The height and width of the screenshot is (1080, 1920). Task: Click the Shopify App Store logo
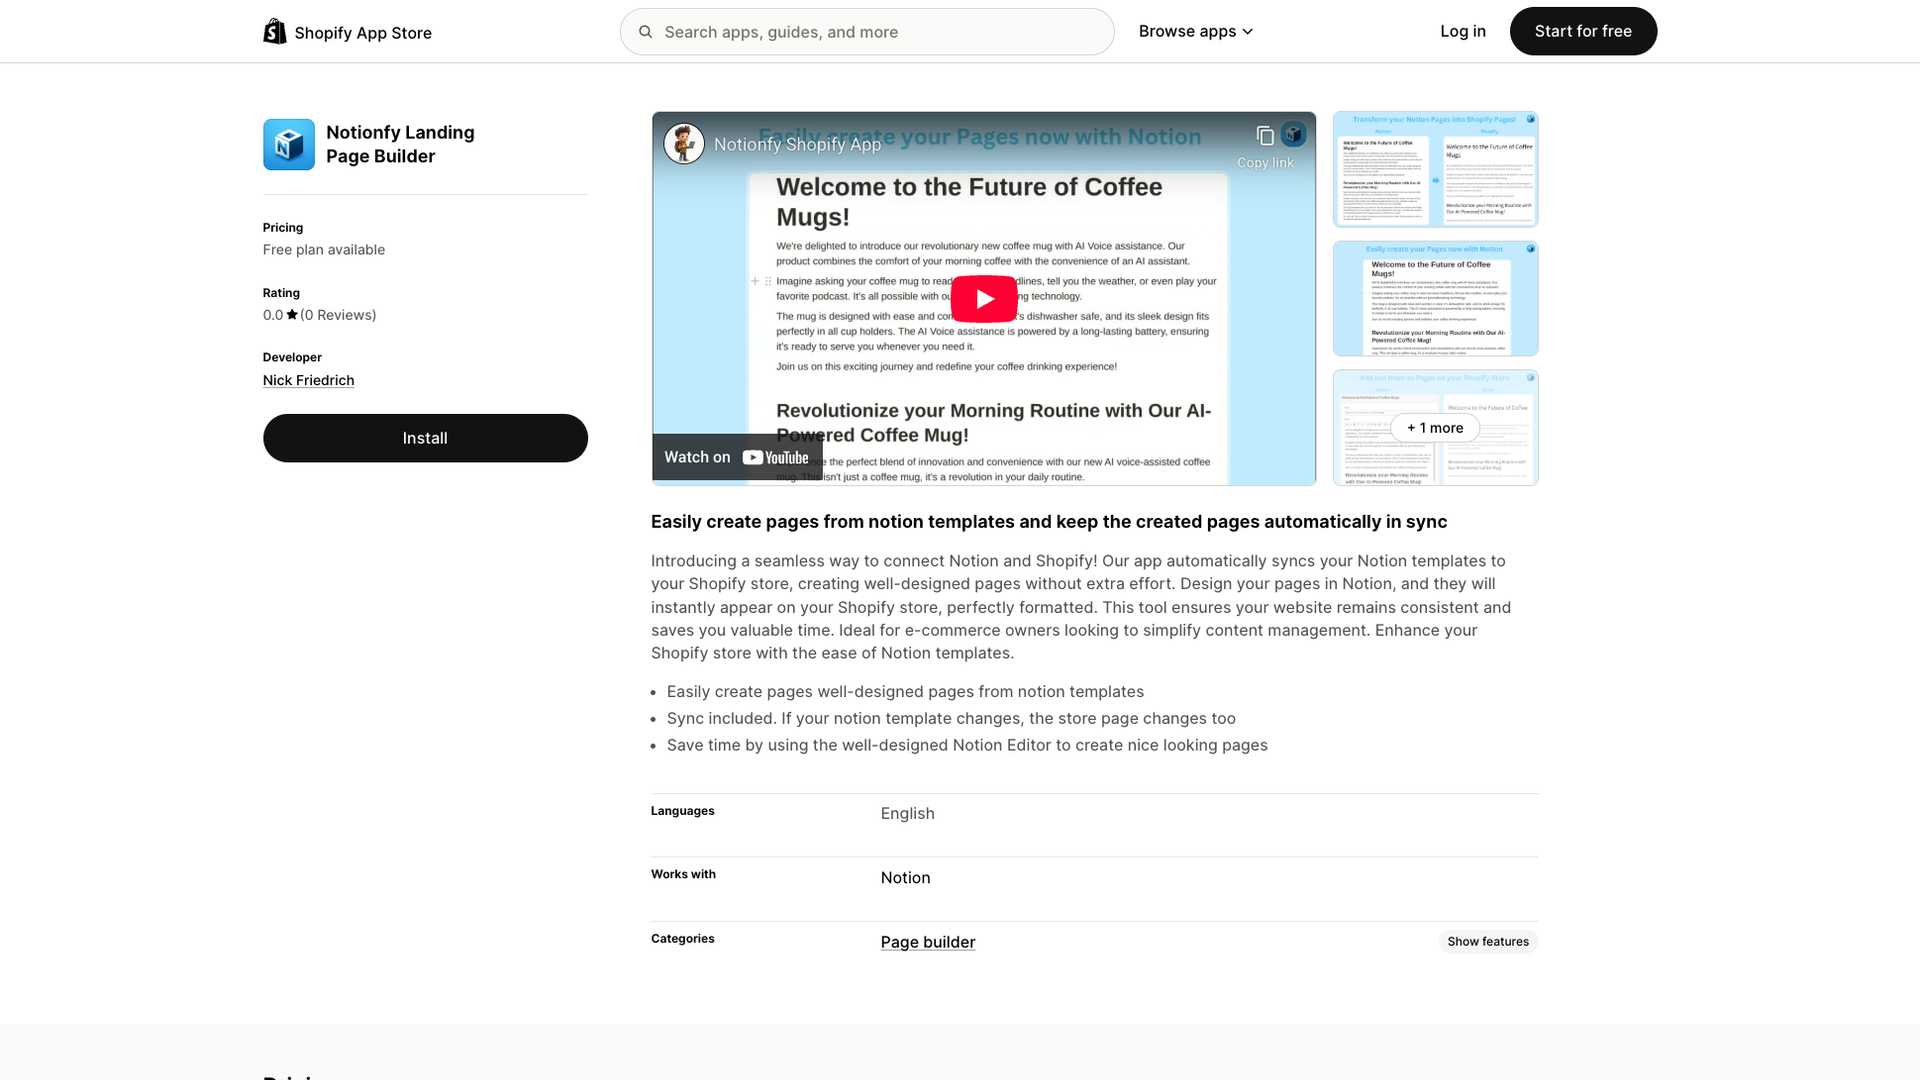point(346,31)
